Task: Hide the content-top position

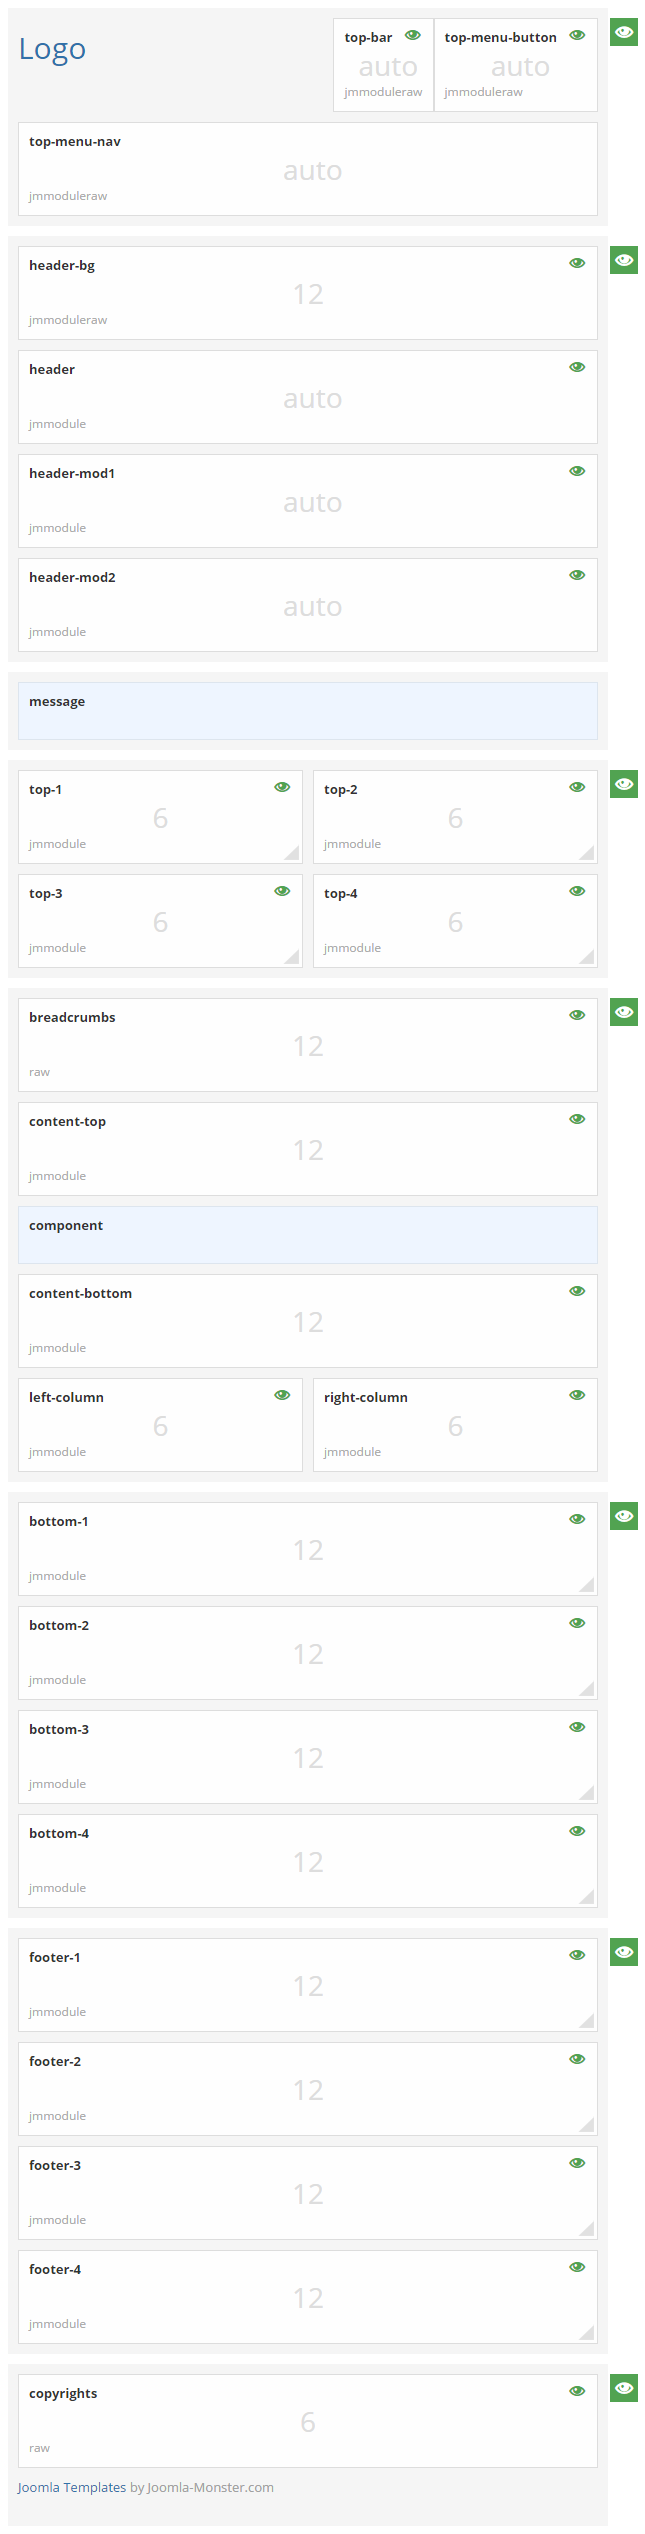Action: (577, 1118)
